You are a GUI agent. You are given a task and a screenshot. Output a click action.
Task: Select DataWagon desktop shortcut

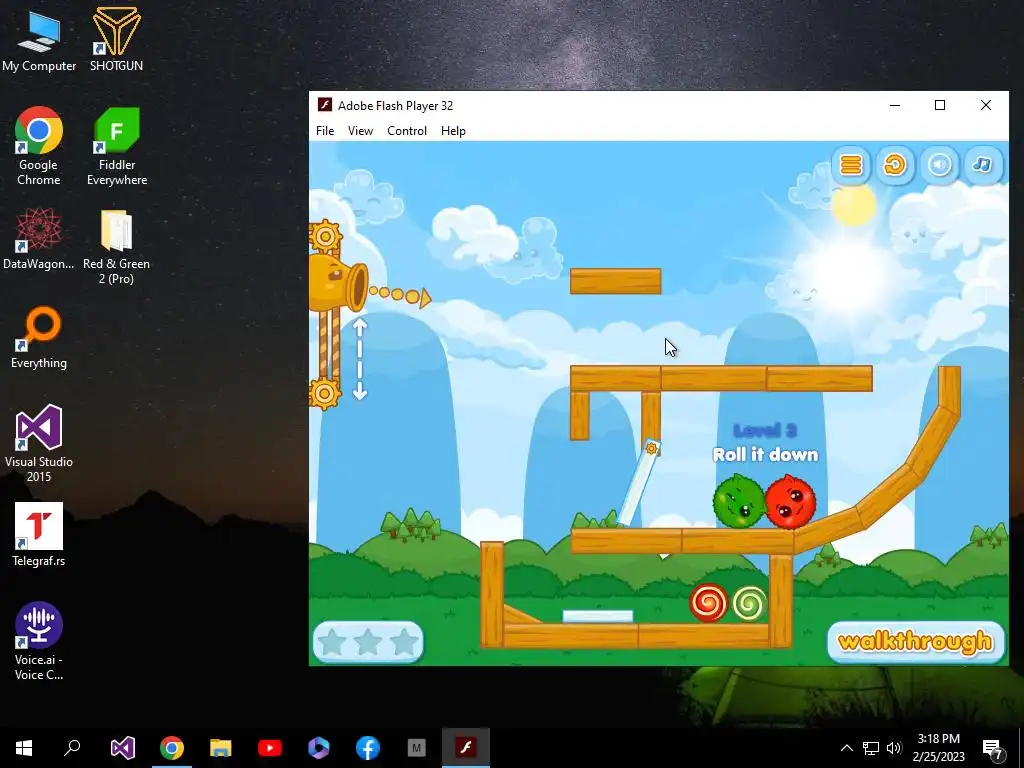click(x=39, y=238)
